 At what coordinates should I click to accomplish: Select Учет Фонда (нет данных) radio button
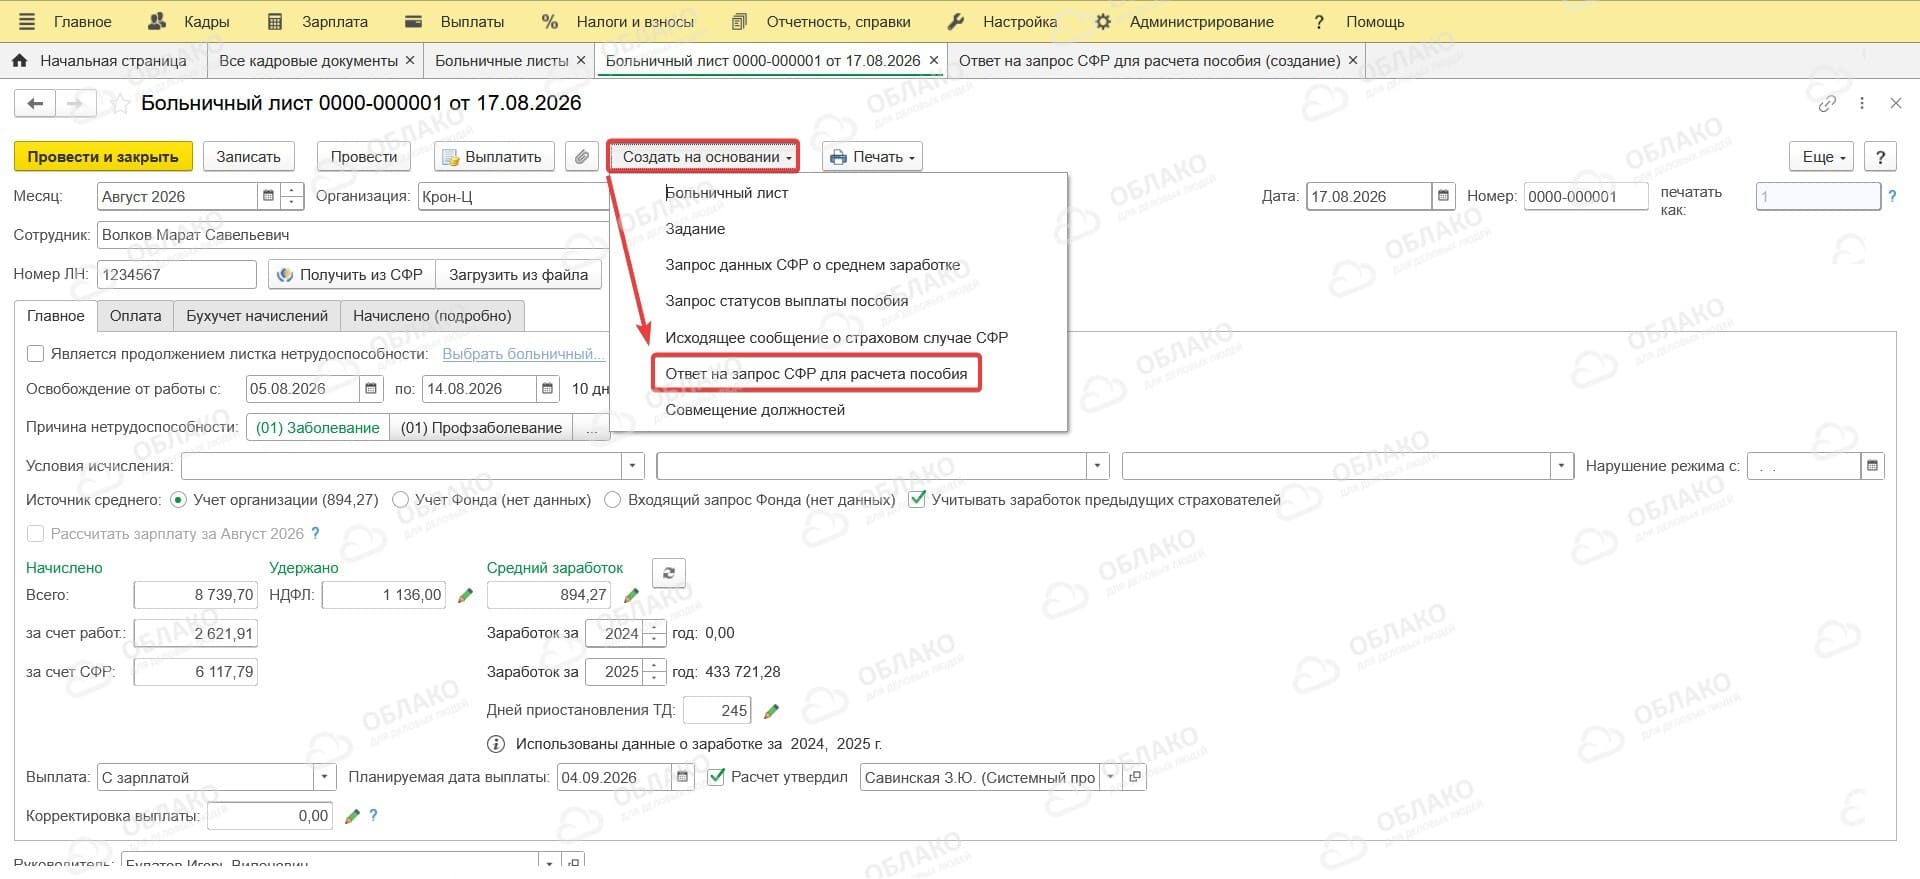(x=400, y=499)
